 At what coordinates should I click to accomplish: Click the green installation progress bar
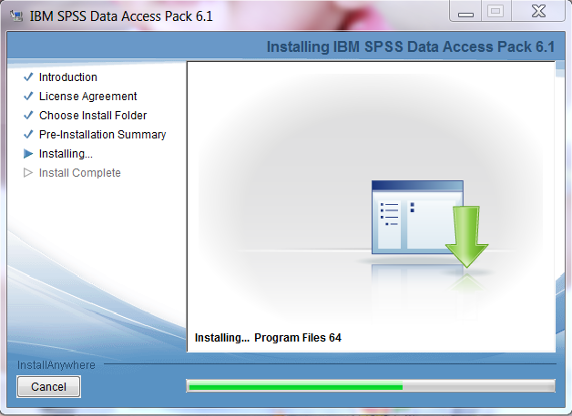[x=371, y=386]
